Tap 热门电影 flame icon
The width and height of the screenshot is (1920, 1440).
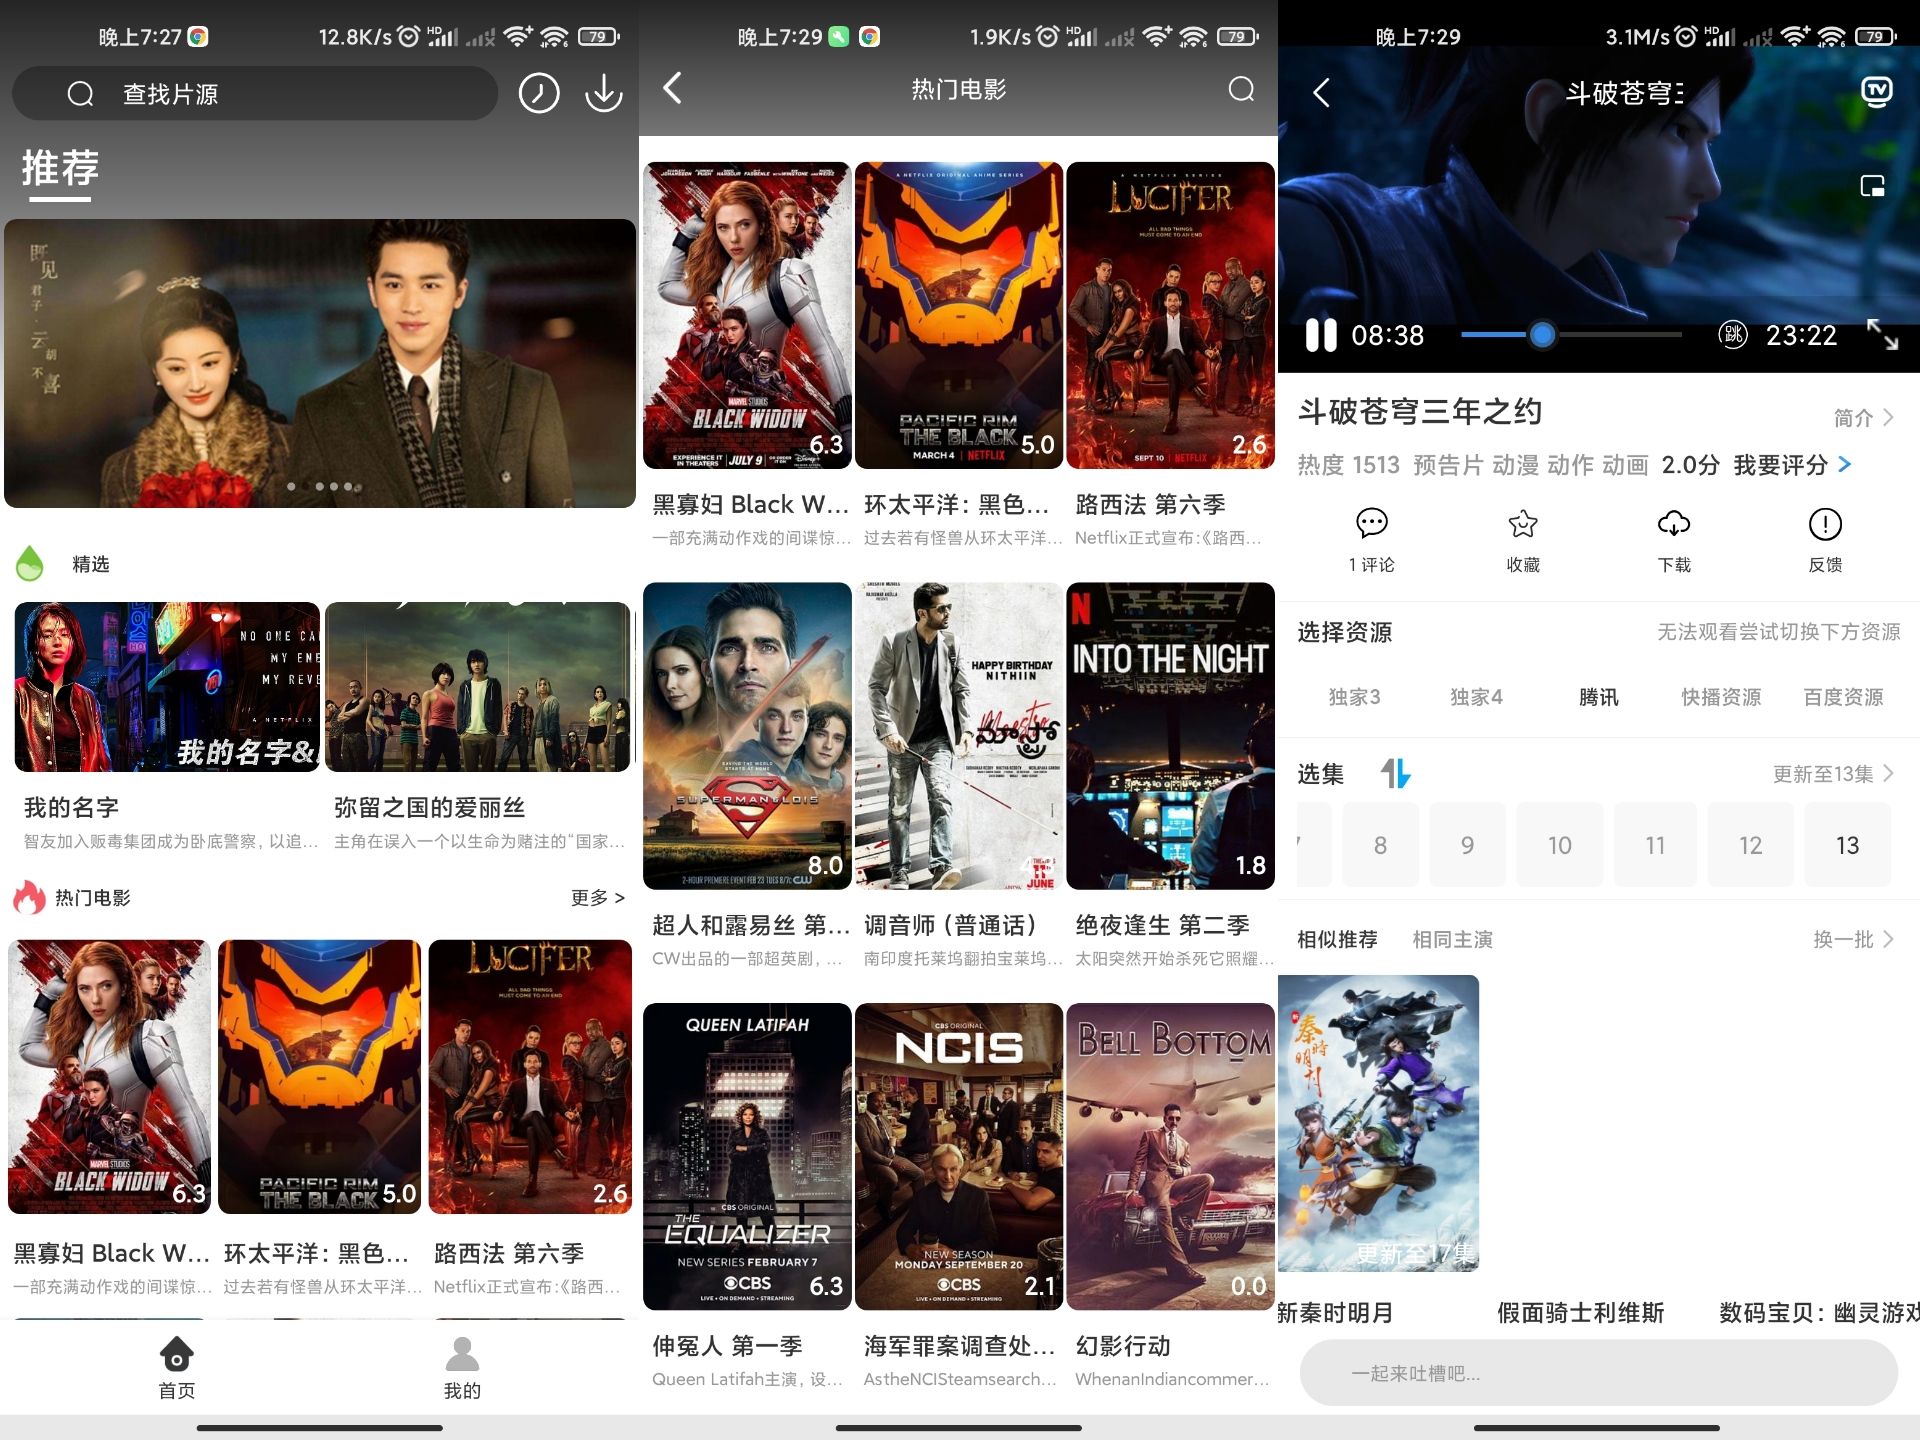pos(29,897)
